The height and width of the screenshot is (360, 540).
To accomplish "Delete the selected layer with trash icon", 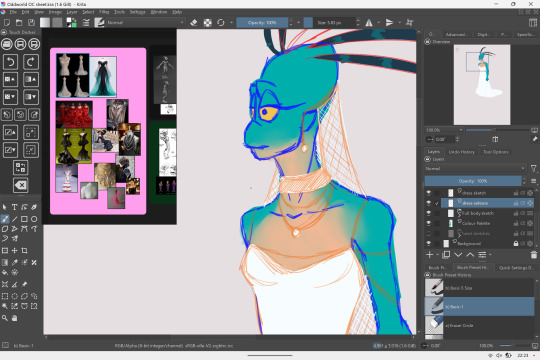I will click(x=533, y=255).
